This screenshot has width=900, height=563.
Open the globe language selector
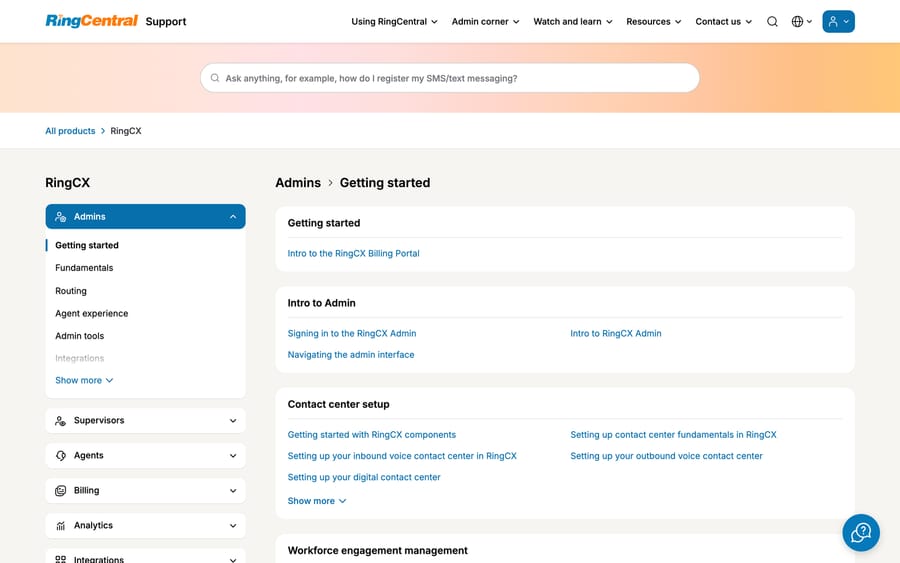point(801,21)
